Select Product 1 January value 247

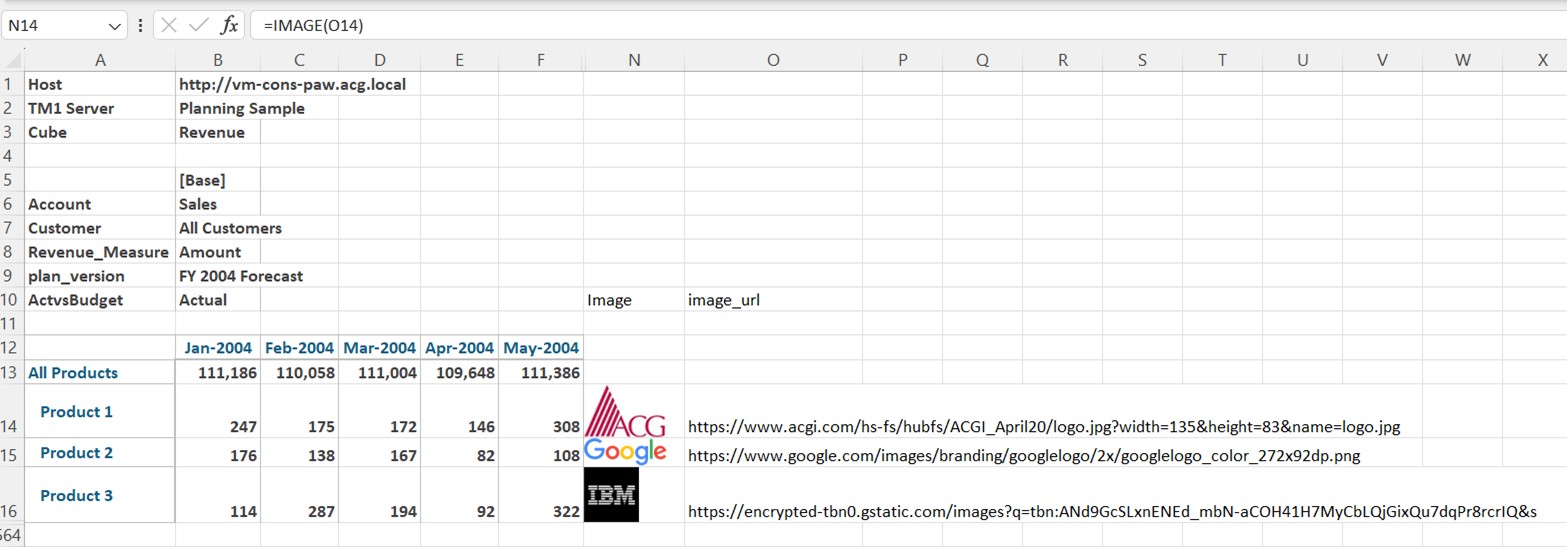click(218, 411)
